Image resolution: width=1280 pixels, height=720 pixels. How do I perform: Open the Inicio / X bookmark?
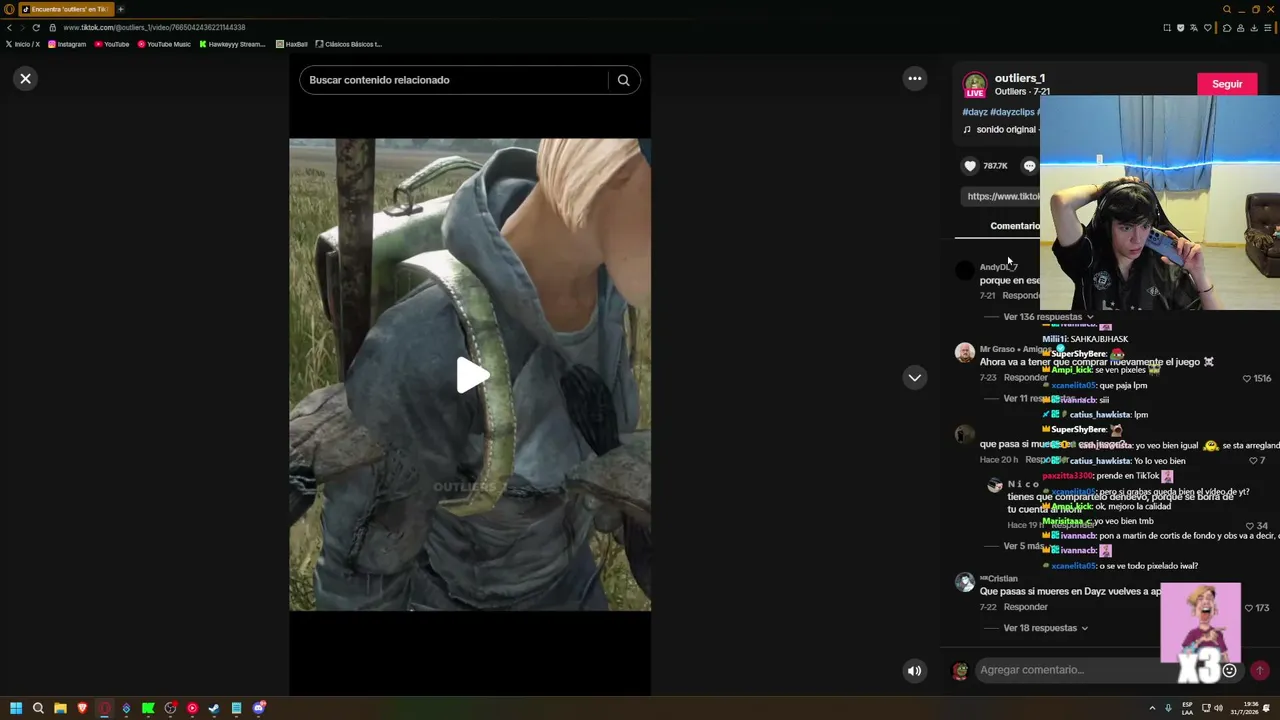pos(23,44)
